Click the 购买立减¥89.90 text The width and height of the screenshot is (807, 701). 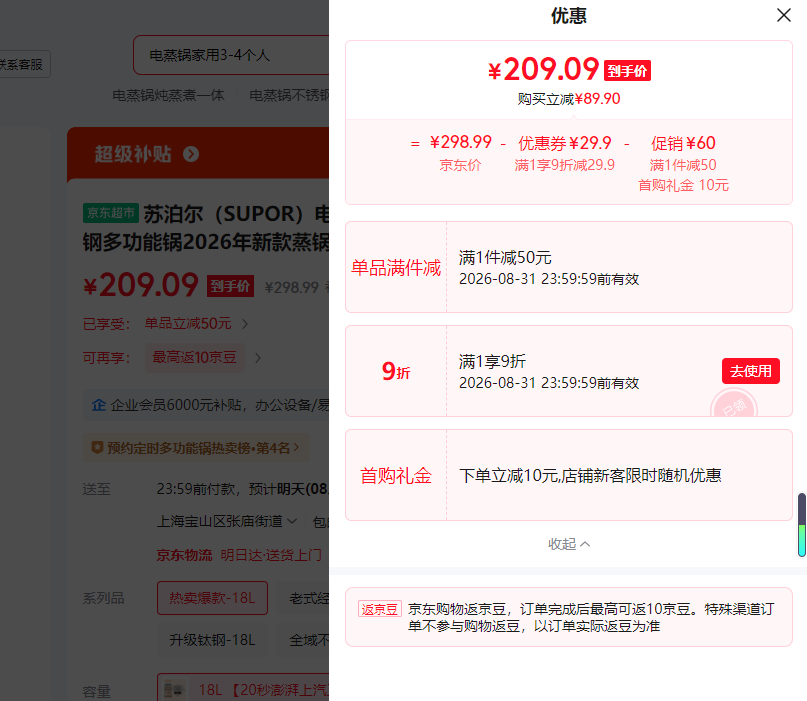569,98
